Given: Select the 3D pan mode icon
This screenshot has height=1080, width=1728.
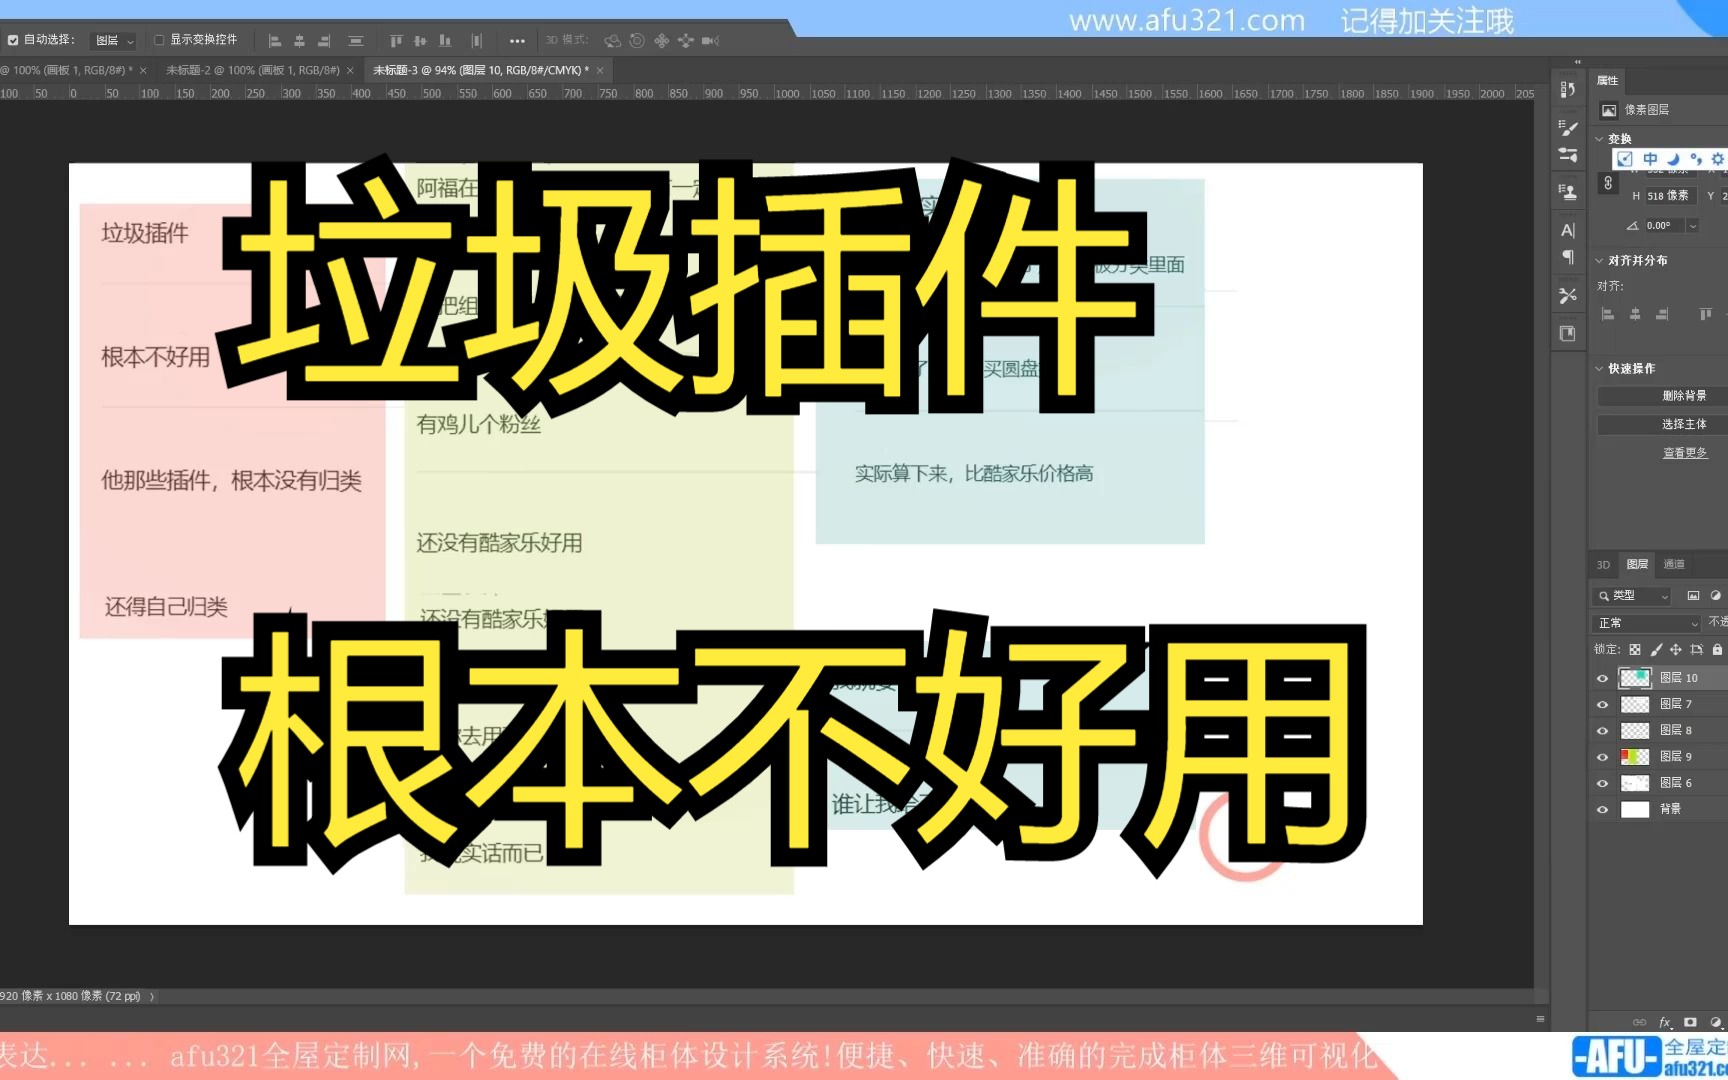Looking at the screenshot, I should [x=661, y=41].
